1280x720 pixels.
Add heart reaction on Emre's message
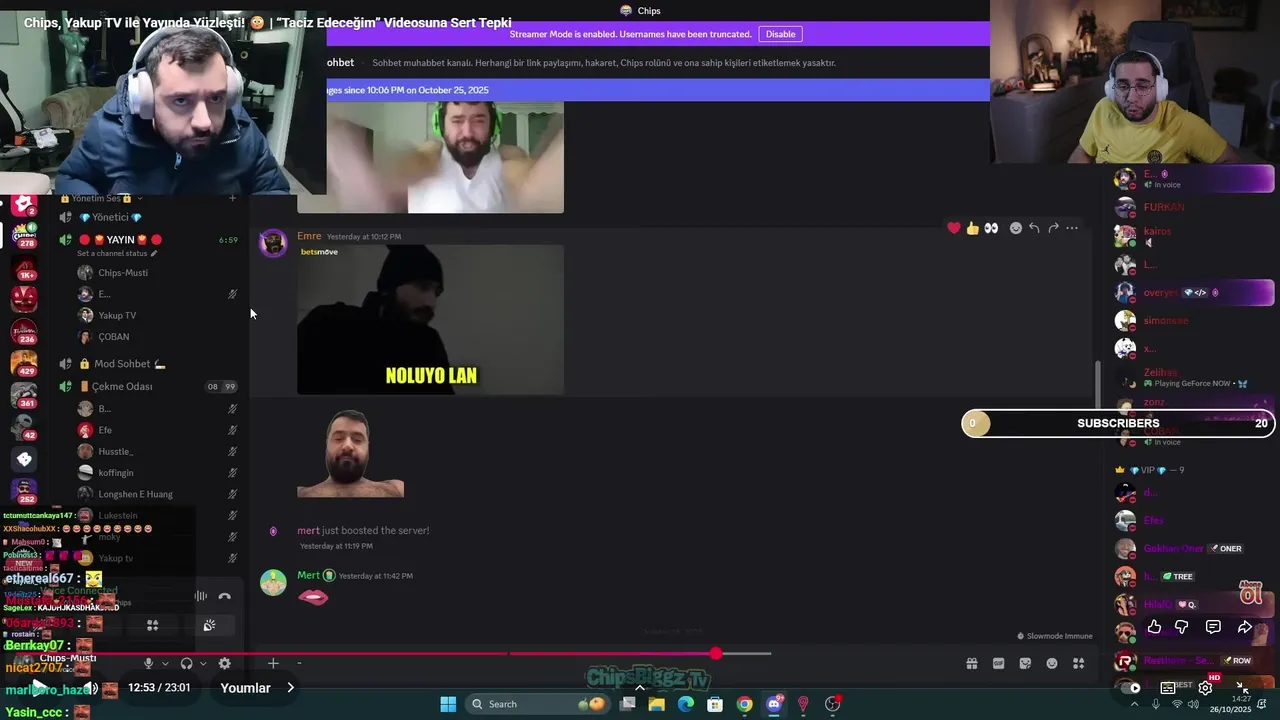pyautogui.click(x=954, y=228)
